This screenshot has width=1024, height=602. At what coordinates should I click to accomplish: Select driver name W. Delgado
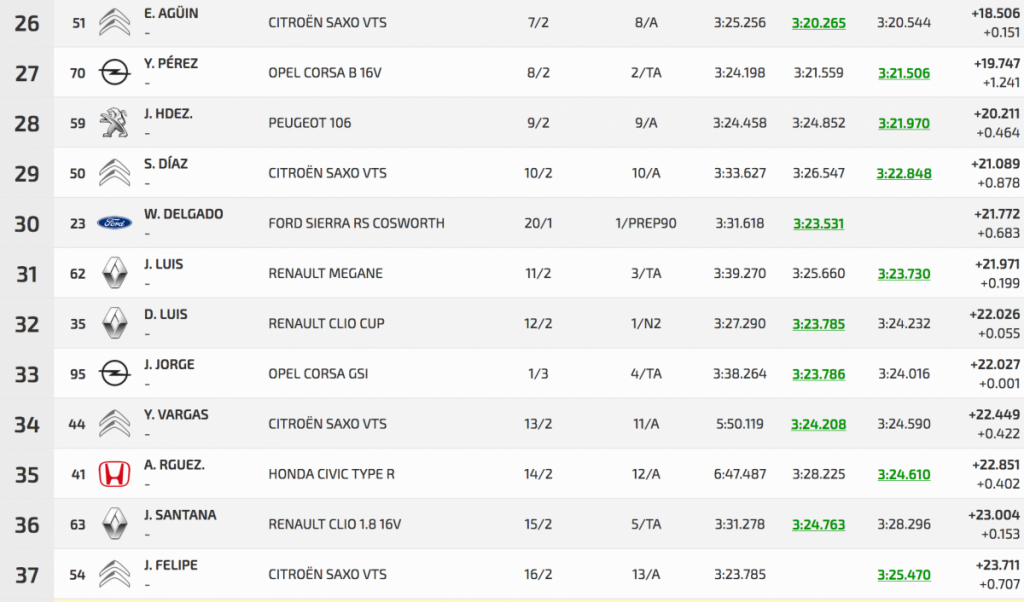pos(183,214)
